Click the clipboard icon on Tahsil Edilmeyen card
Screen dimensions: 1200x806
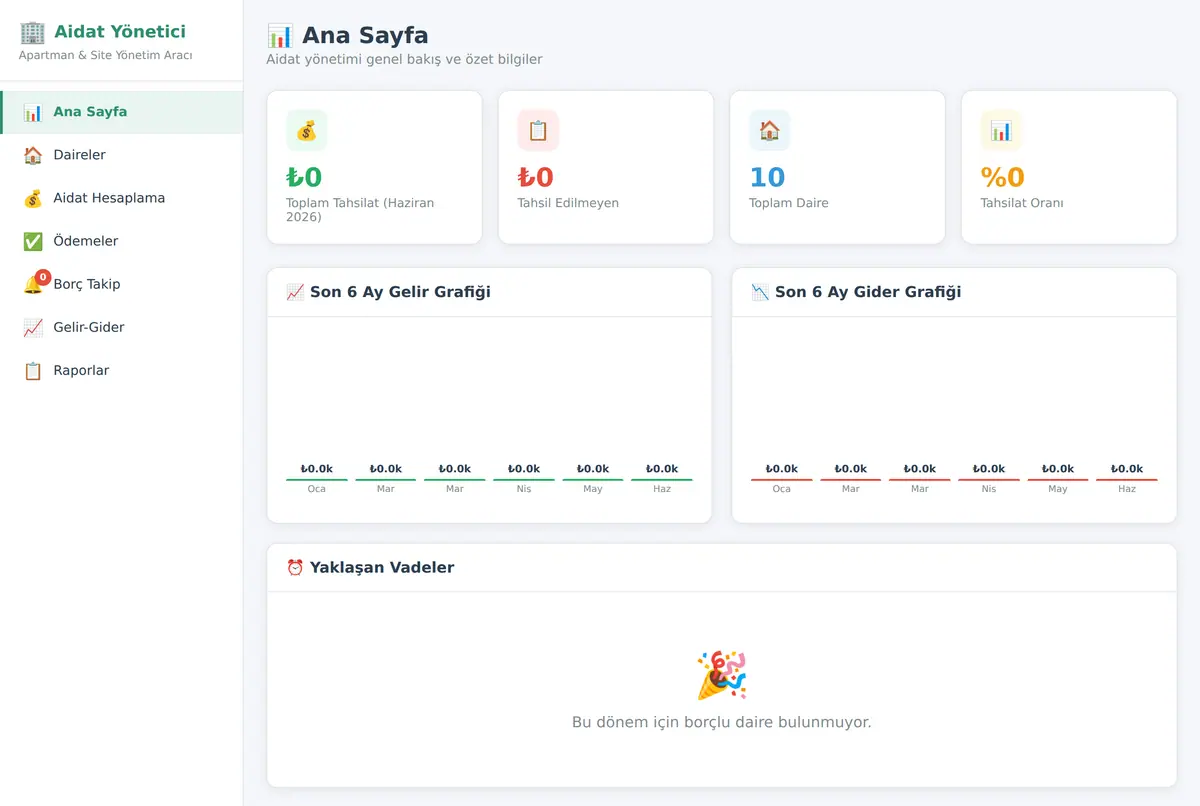click(x=538, y=131)
